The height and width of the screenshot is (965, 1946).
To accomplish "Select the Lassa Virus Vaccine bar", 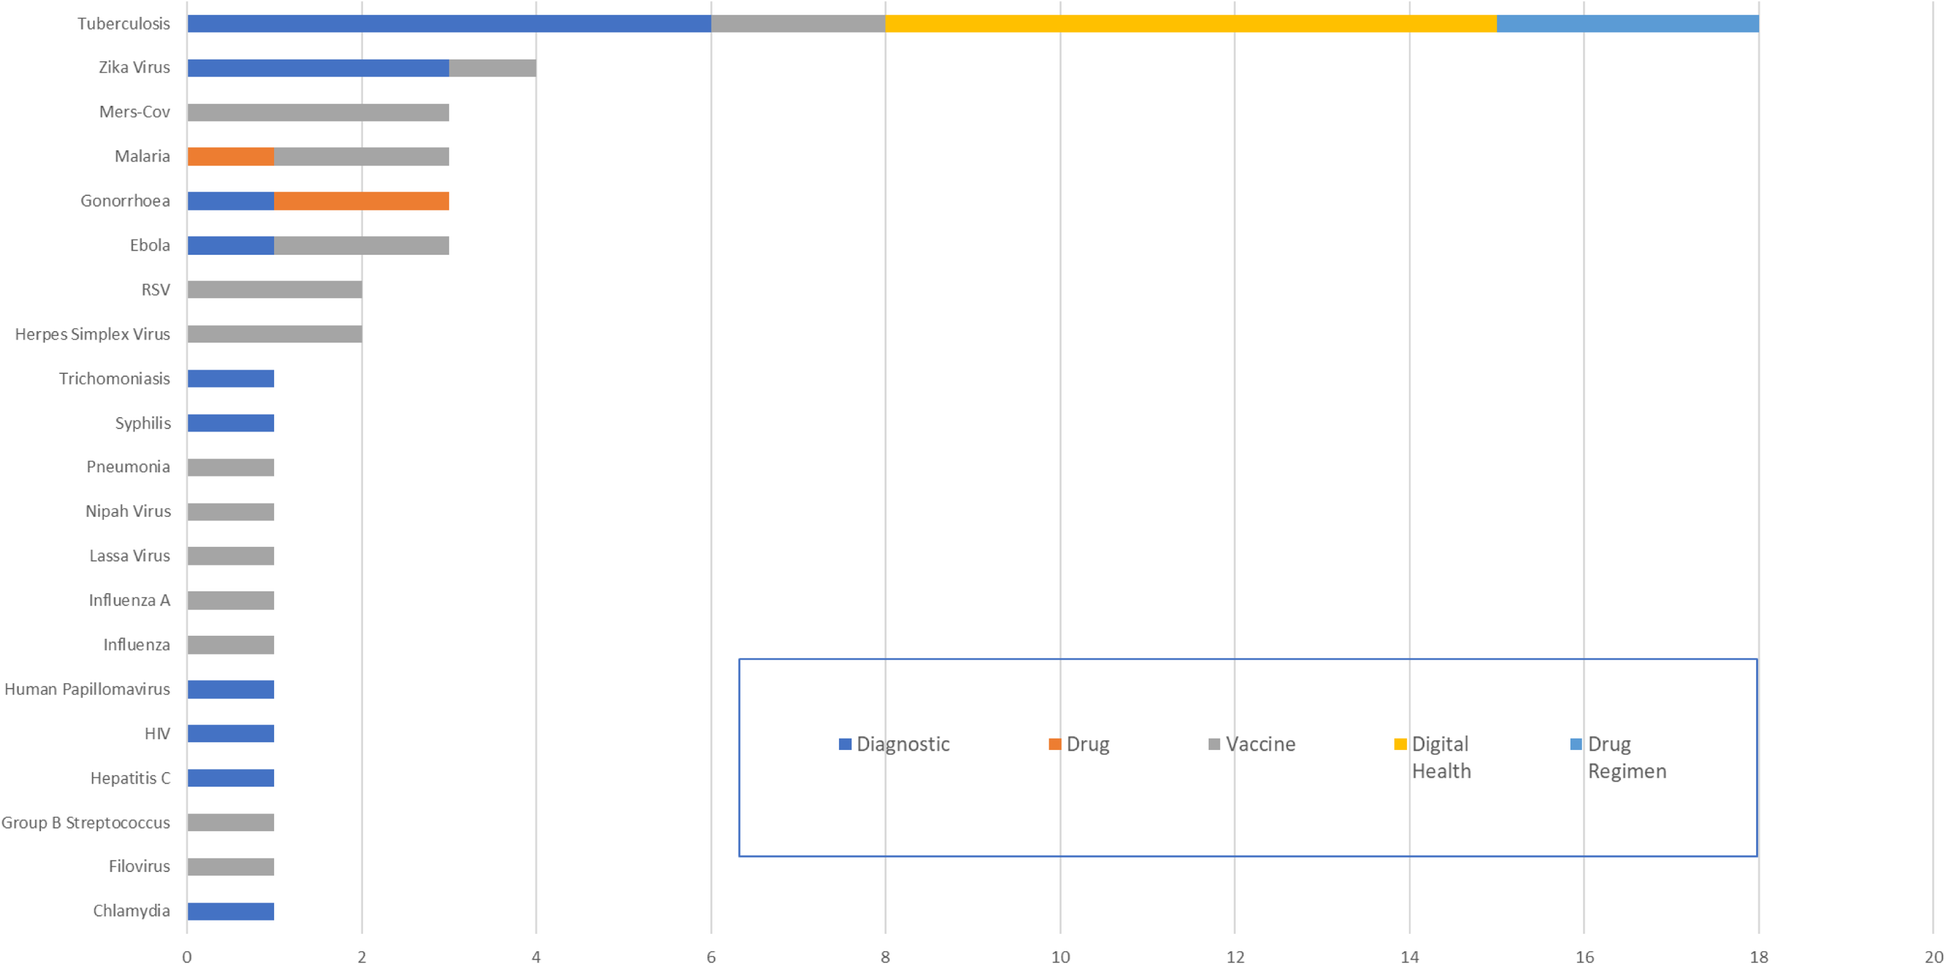I will [231, 556].
